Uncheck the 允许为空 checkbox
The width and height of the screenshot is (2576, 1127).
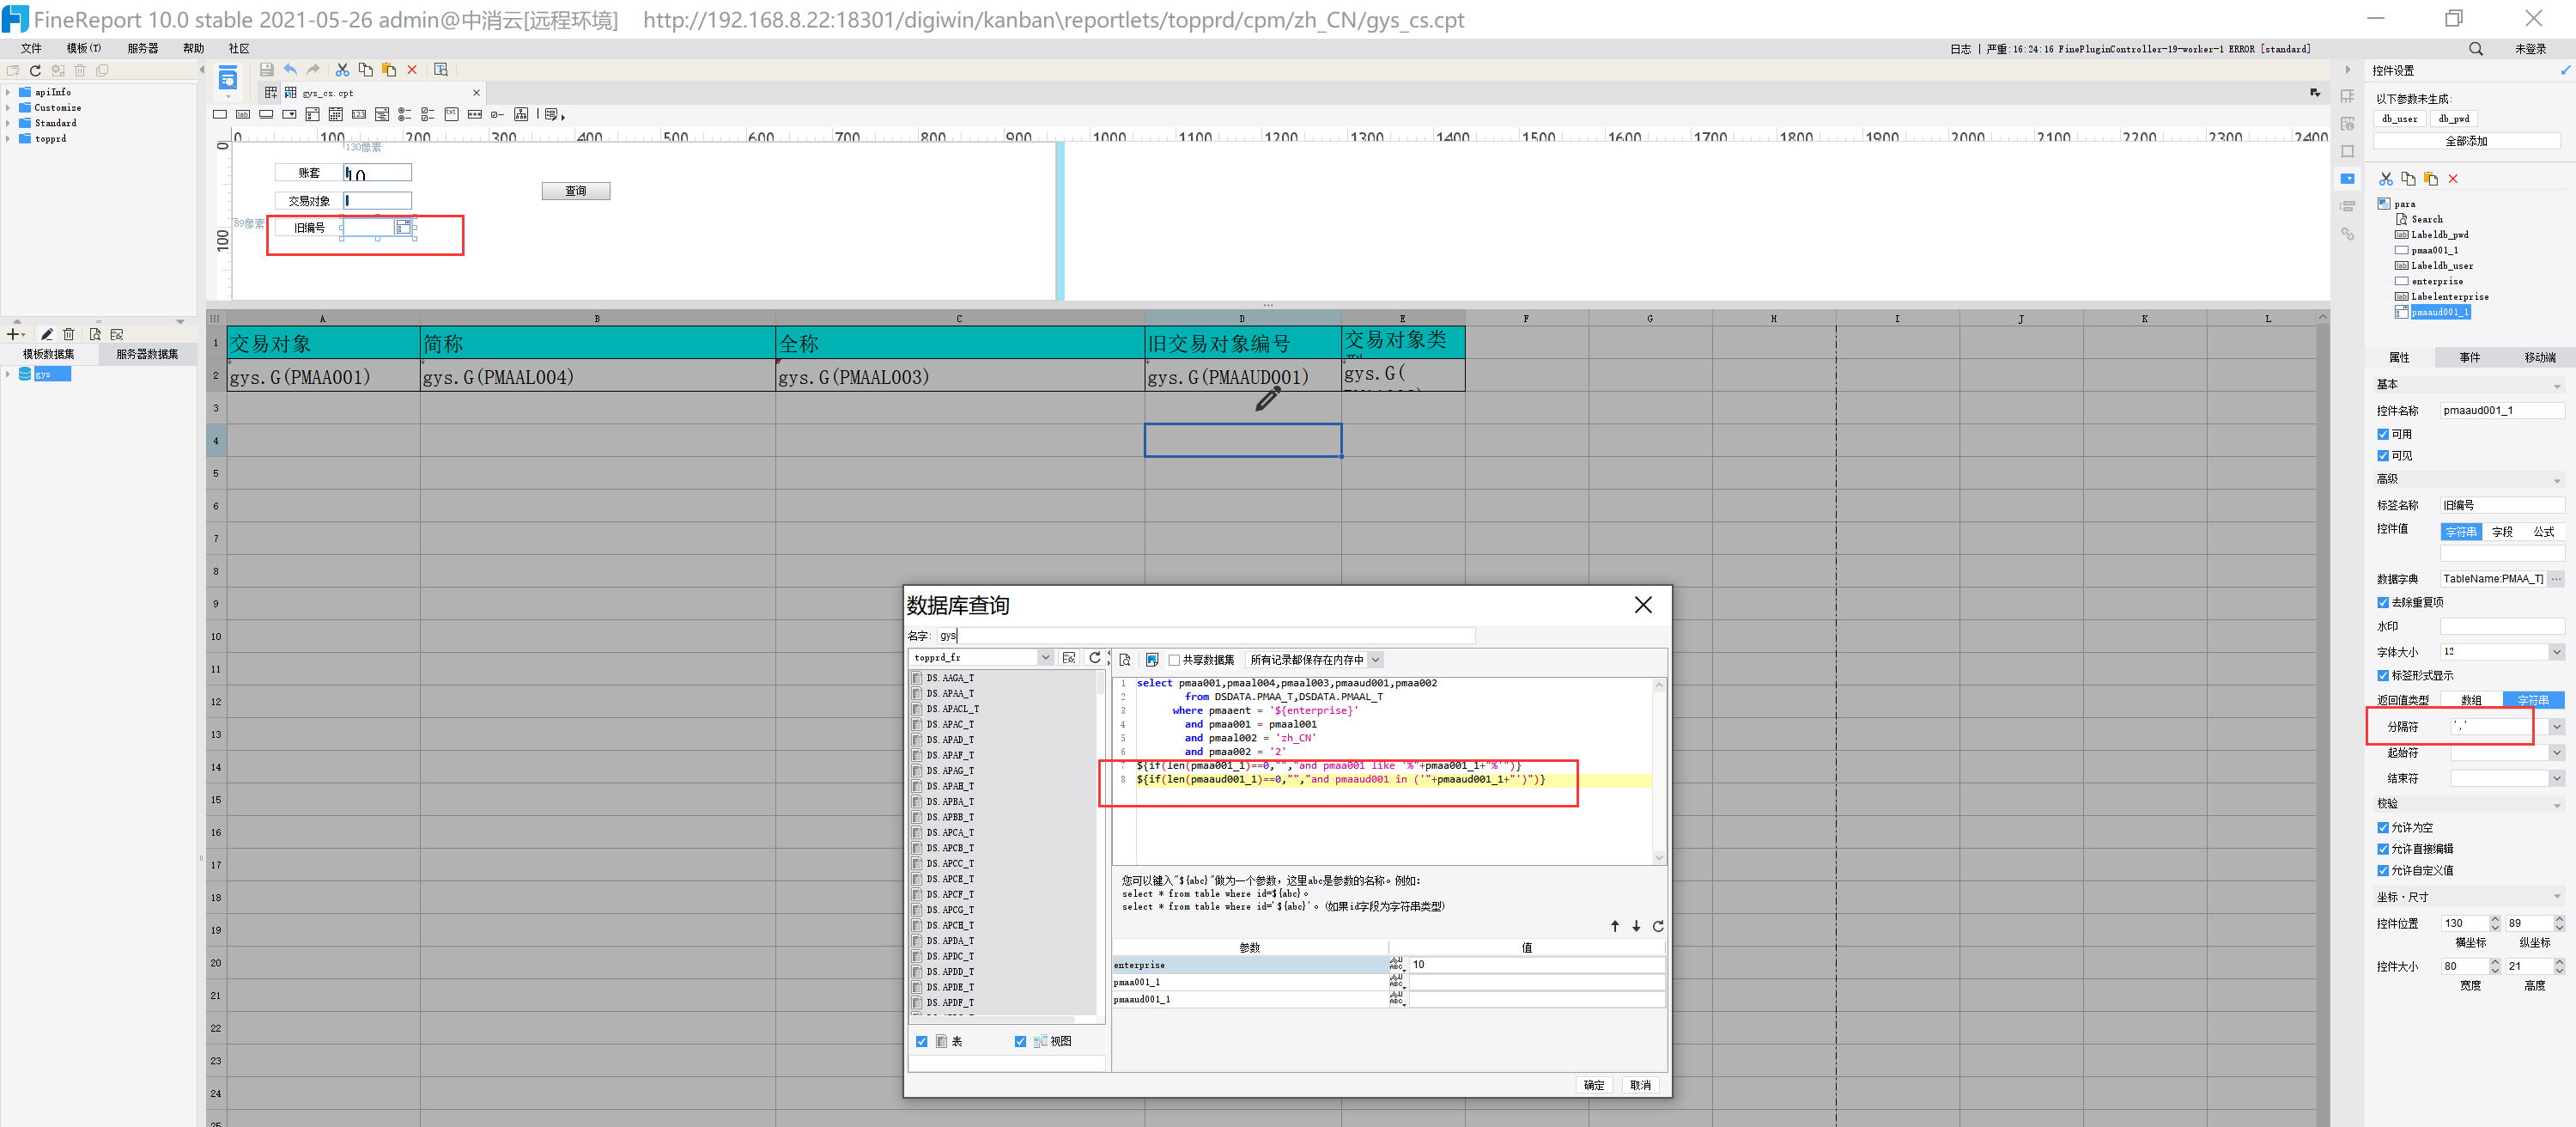(x=2383, y=828)
